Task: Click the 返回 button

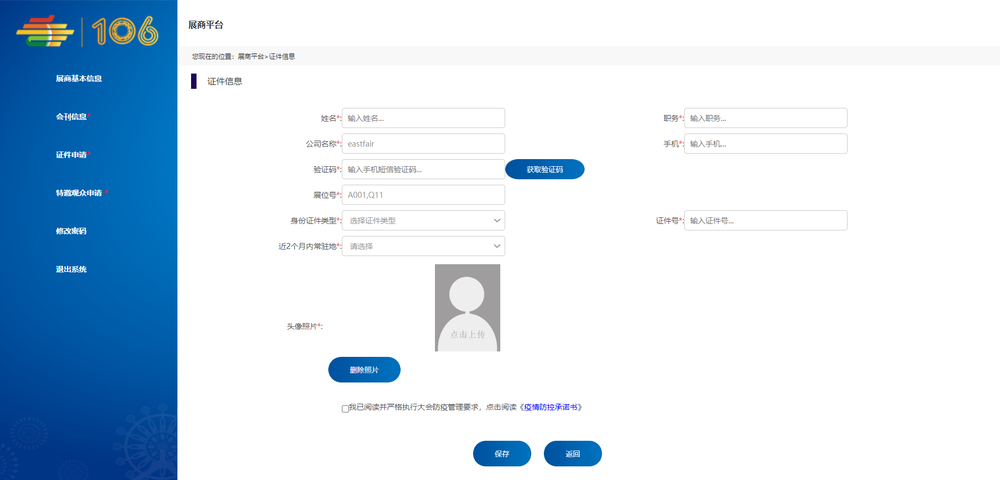Action: click(572, 454)
